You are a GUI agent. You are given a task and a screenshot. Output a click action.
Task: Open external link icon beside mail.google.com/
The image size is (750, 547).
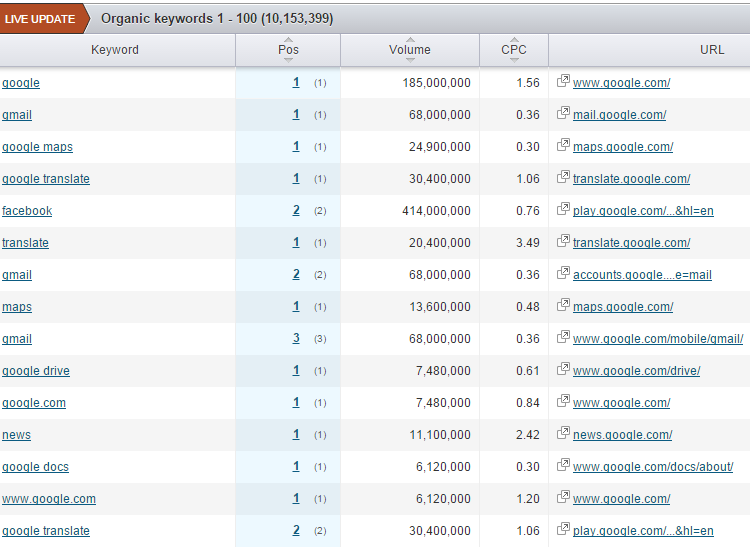[563, 113]
